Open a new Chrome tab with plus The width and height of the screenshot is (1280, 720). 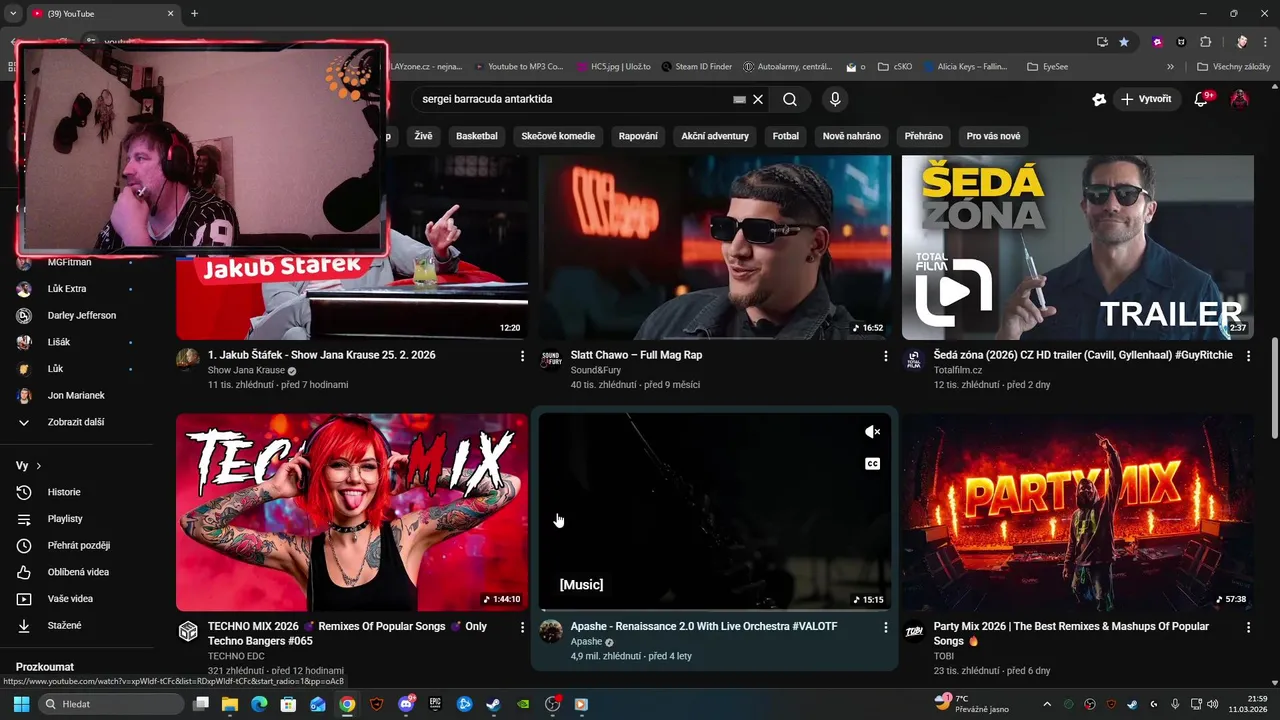click(x=194, y=13)
